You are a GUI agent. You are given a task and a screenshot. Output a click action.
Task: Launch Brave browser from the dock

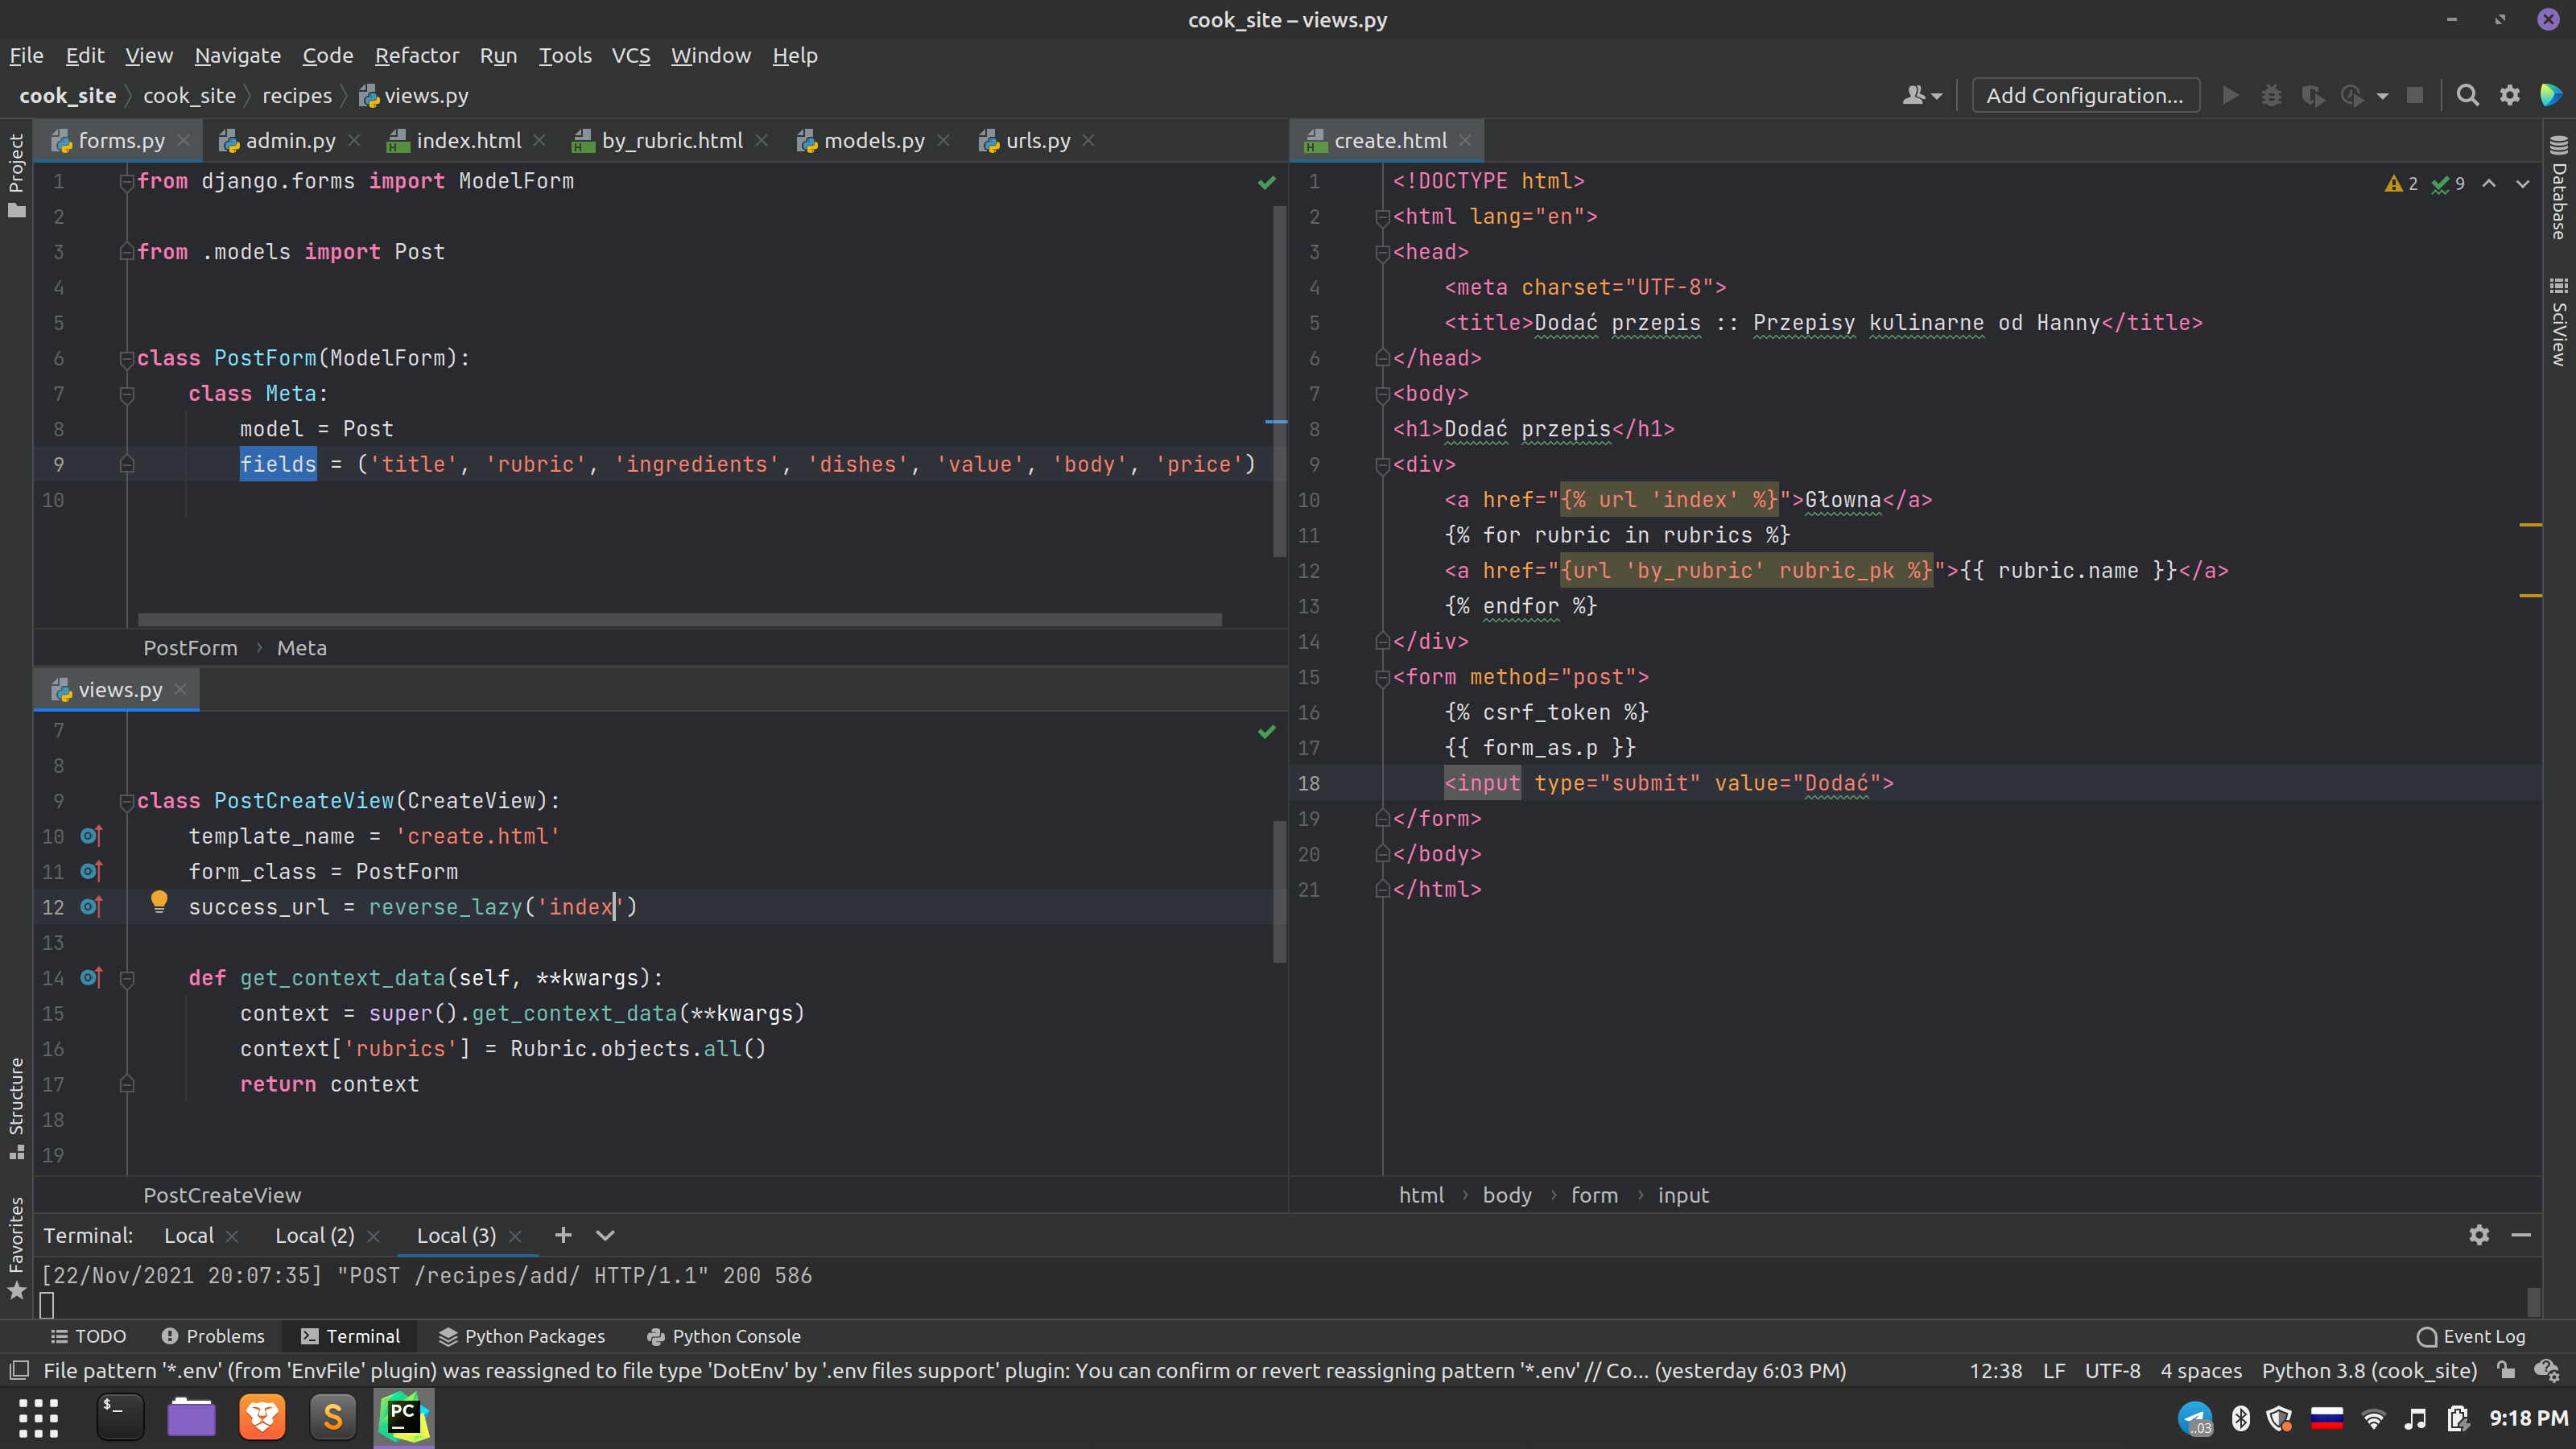pyautogui.click(x=262, y=1417)
